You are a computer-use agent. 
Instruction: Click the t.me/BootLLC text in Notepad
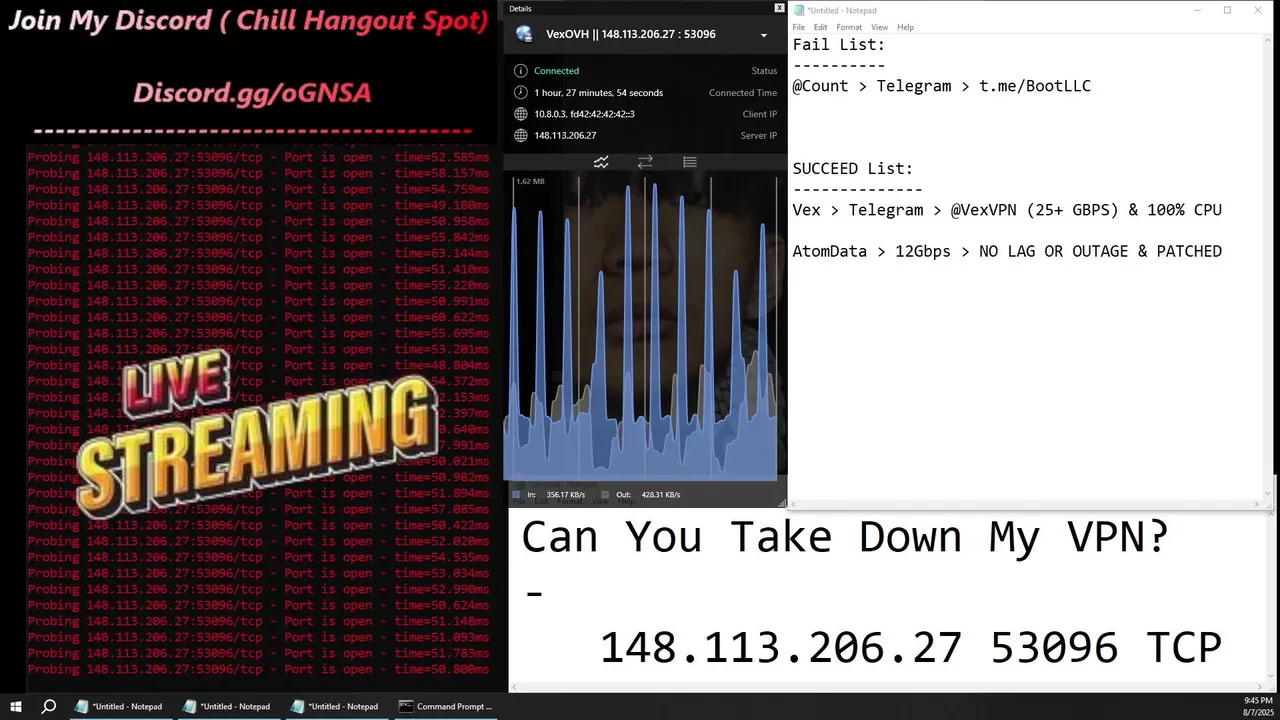(1035, 86)
